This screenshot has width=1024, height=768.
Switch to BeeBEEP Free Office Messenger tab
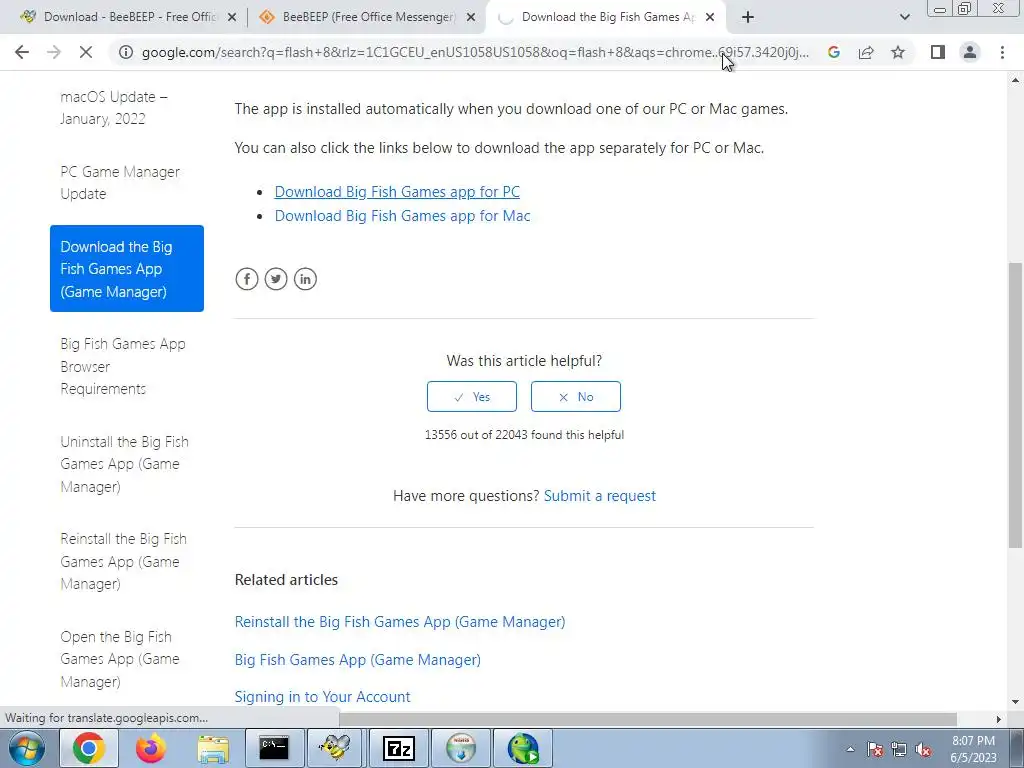(x=367, y=17)
